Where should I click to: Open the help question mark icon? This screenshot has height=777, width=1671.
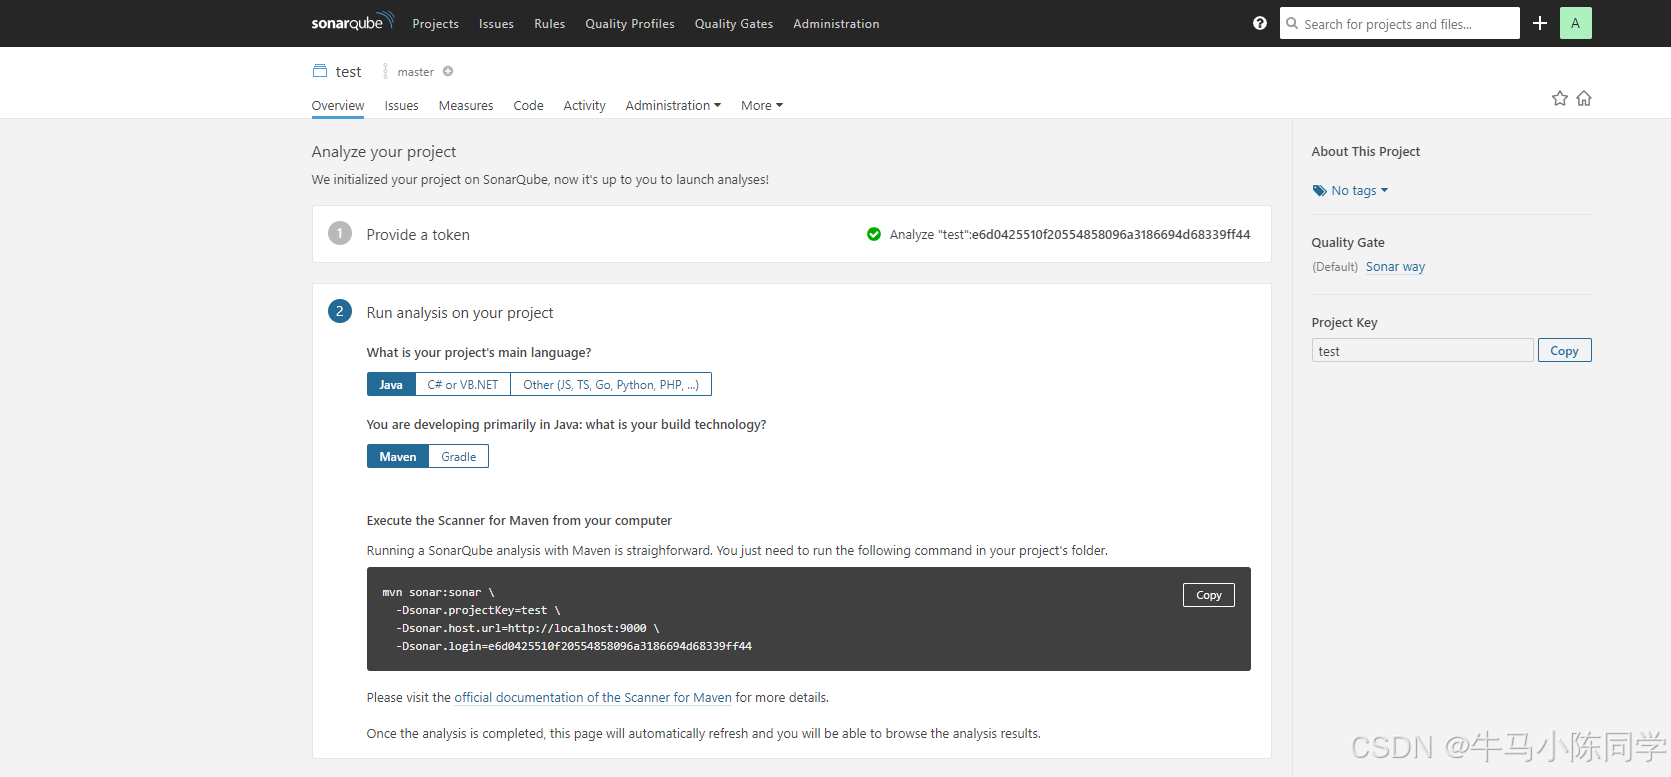[1260, 23]
